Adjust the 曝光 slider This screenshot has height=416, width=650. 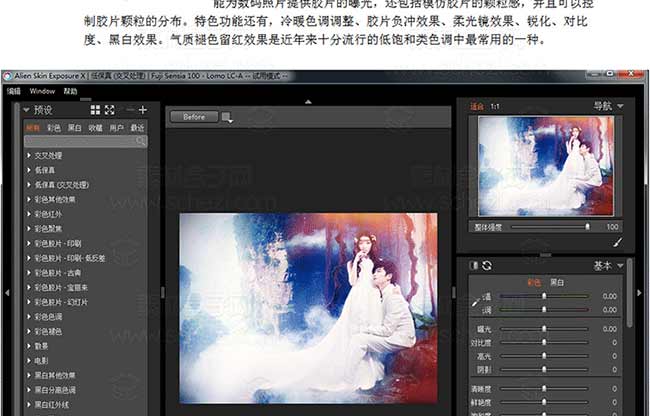544,329
